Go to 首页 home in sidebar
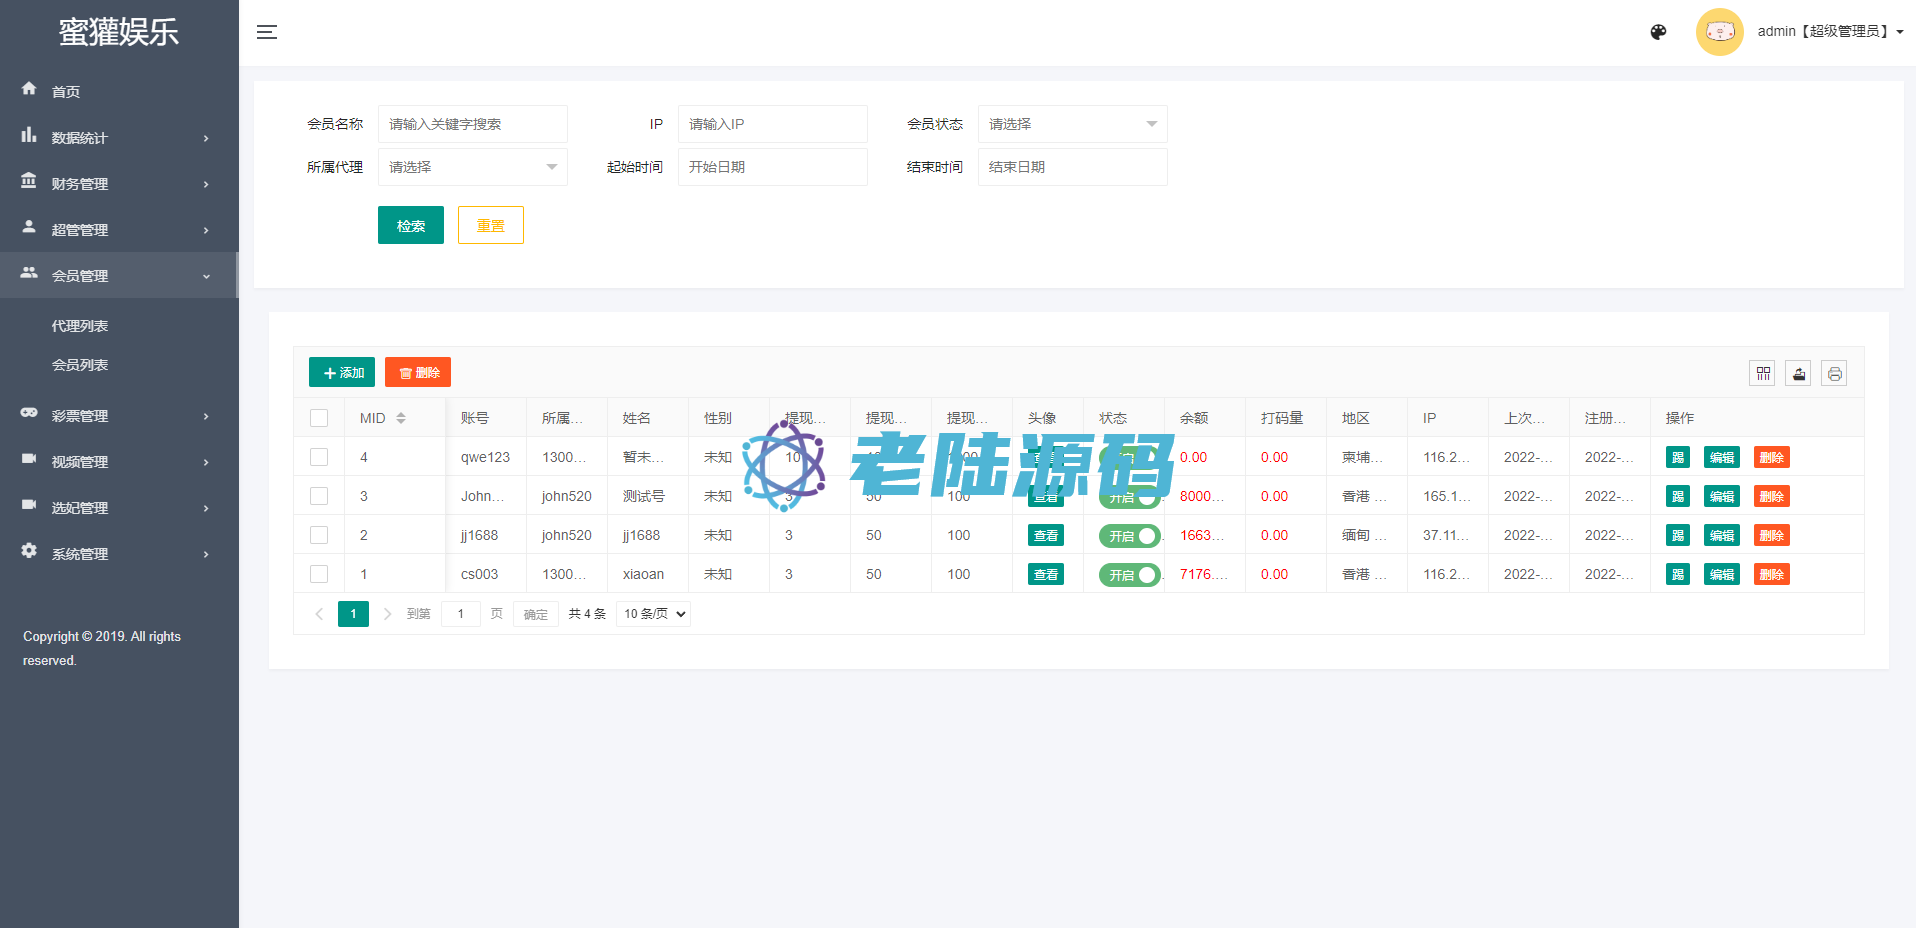The image size is (1916, 928). [66, 92]
